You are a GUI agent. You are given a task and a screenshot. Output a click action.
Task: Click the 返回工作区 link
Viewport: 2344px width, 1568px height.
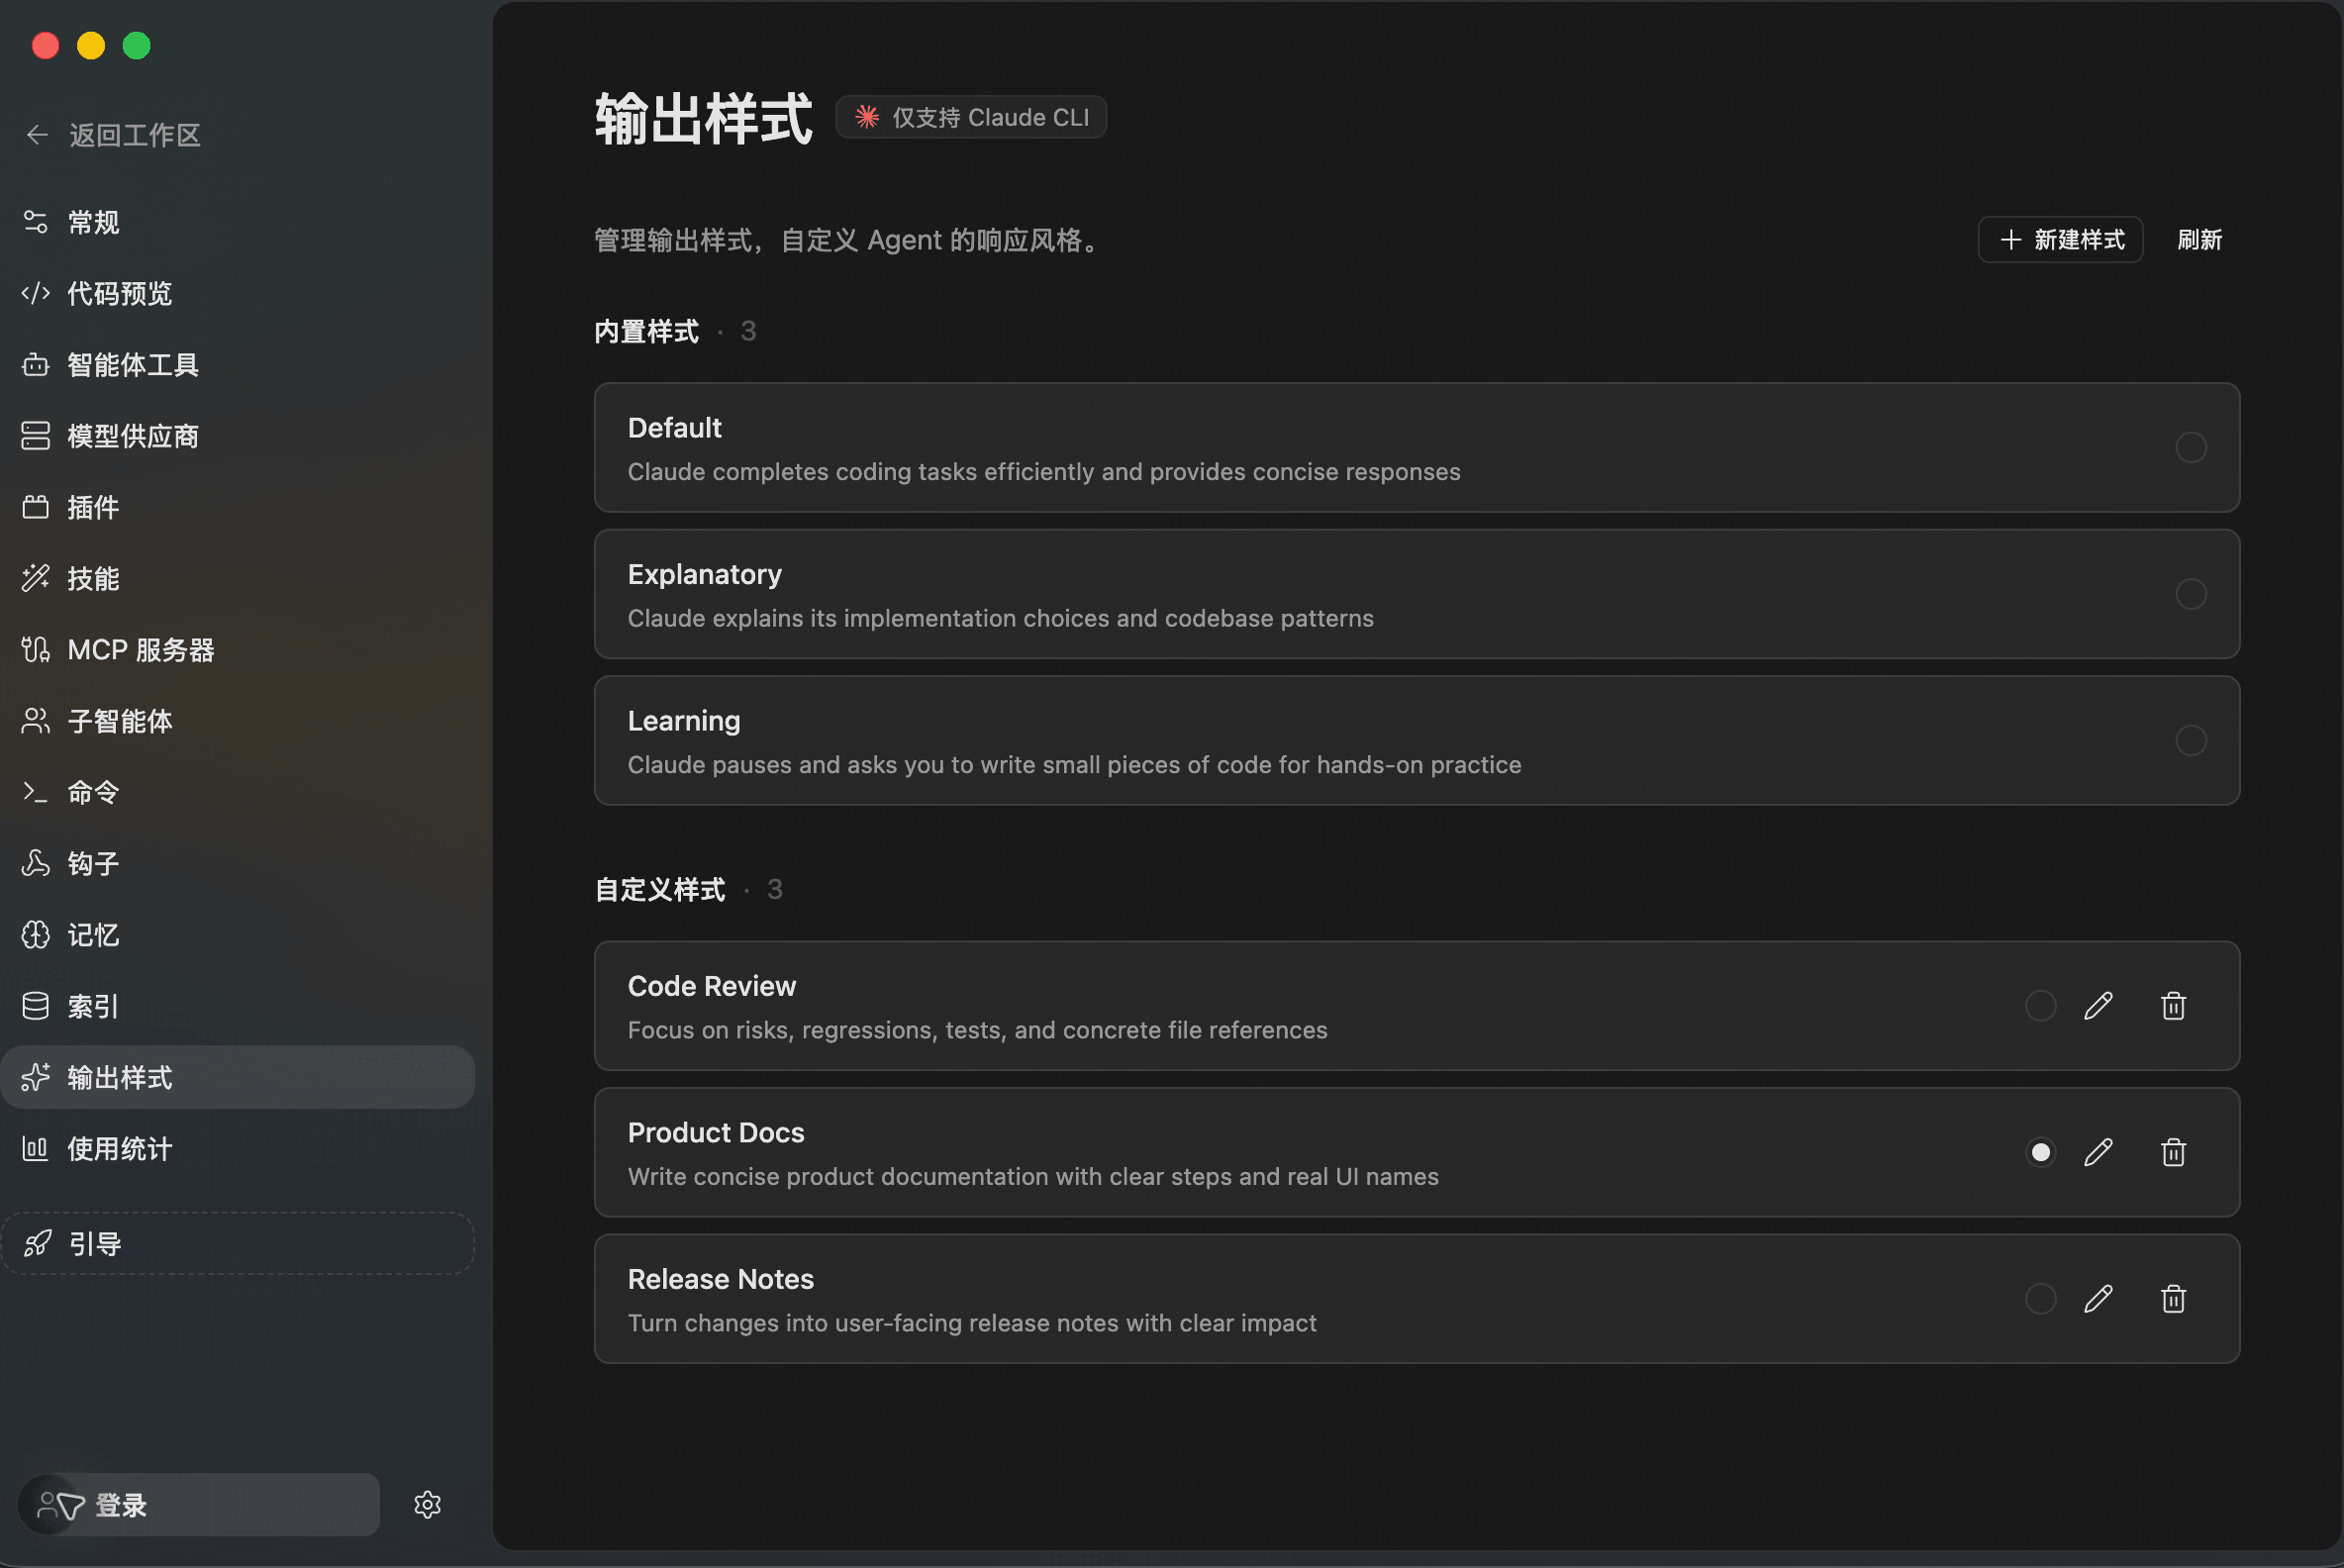pyautogui.click(x=114, y=135)
